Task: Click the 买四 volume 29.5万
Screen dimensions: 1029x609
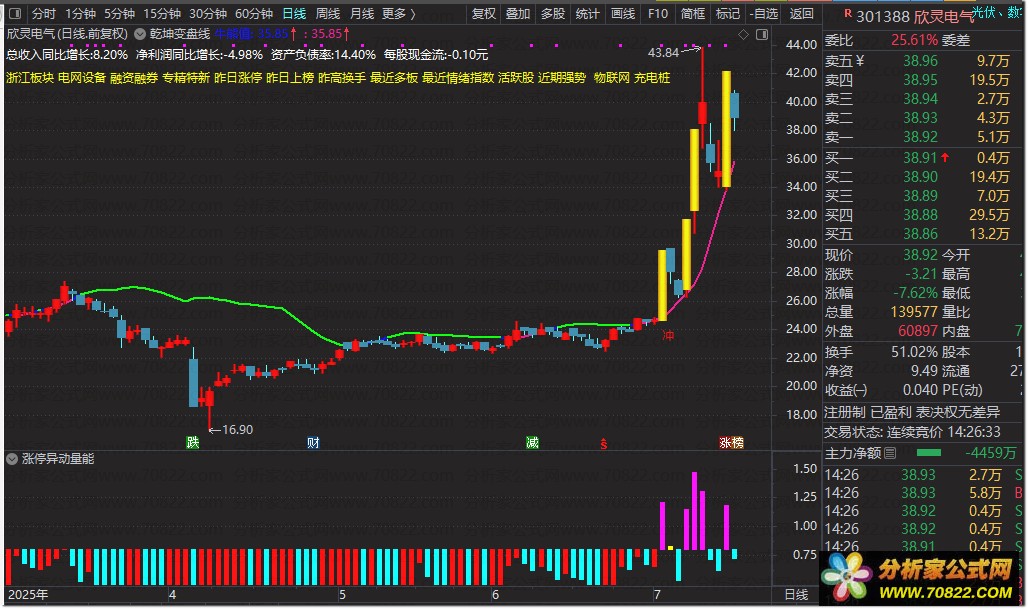Action: tap(990, 215)
